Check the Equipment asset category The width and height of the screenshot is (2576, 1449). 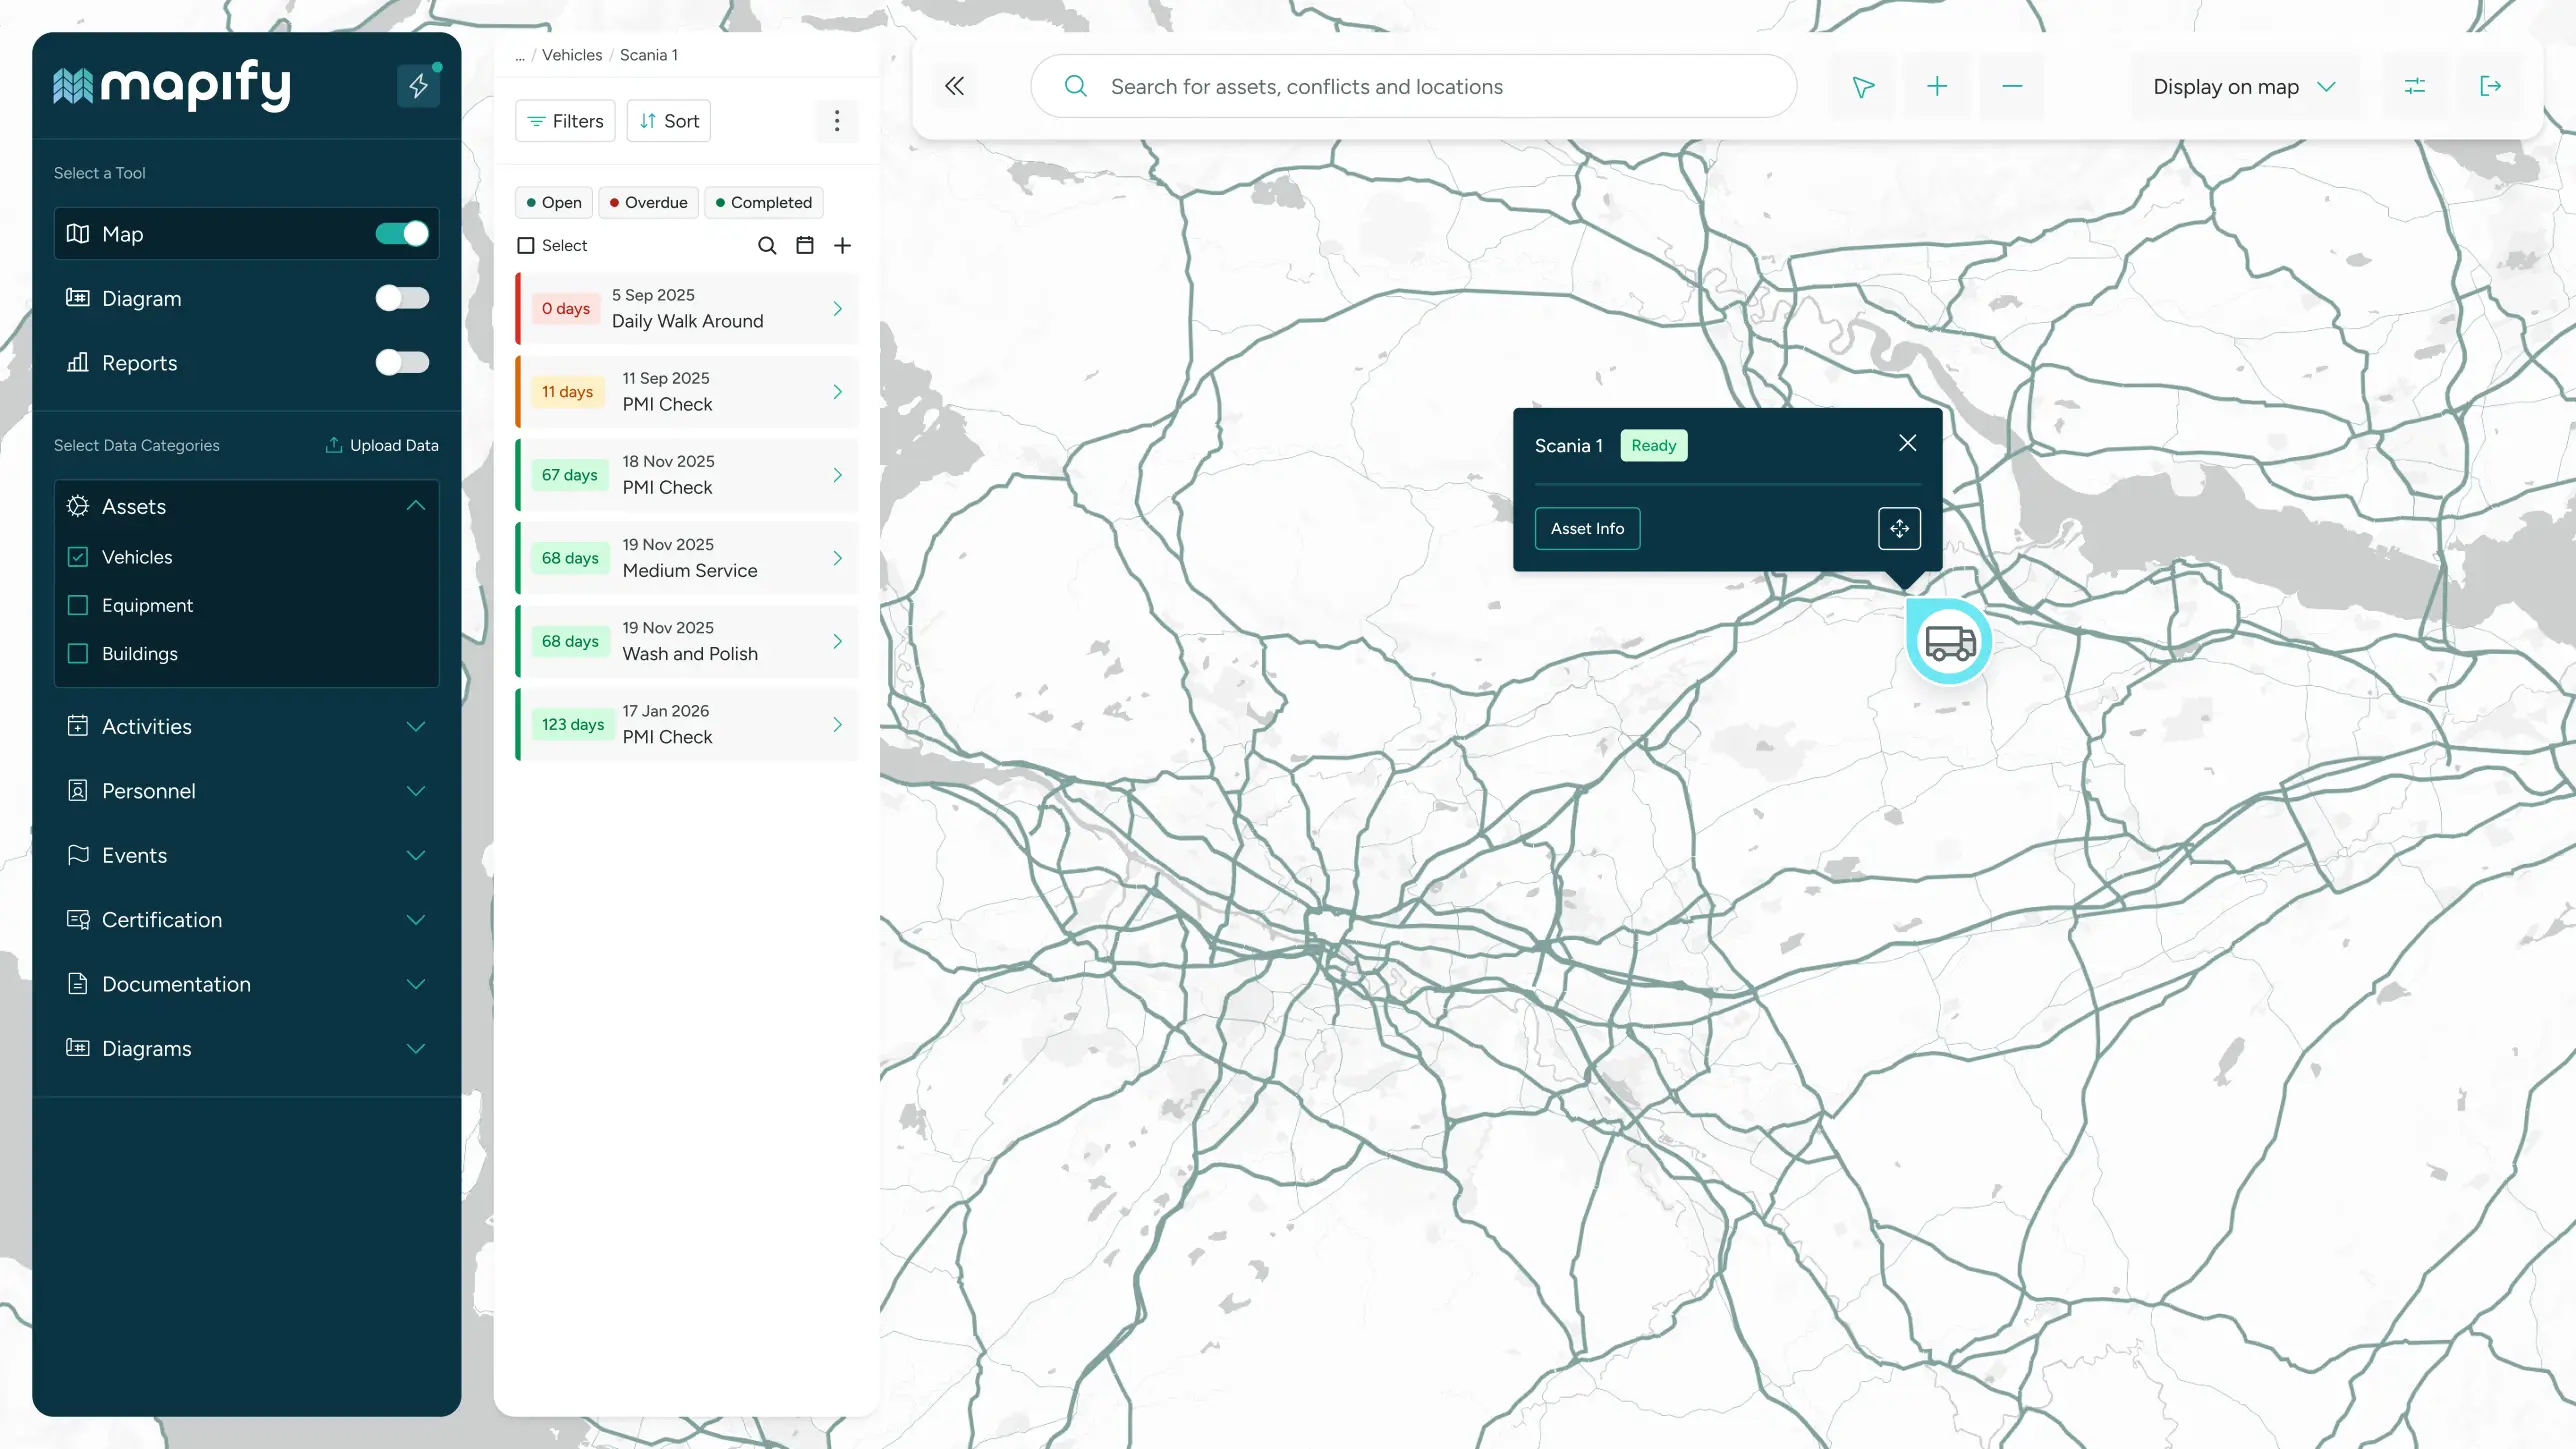point(78,605)
